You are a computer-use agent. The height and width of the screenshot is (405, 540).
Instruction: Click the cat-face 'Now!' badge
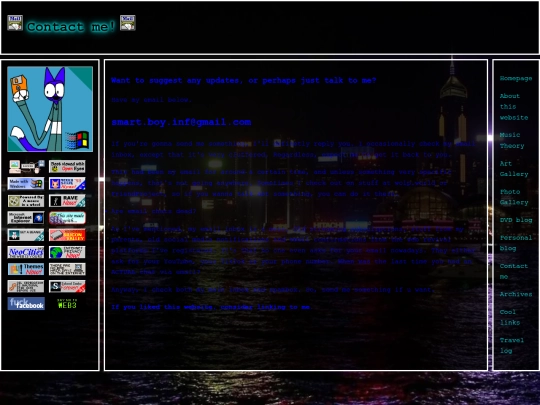pyautogui.click(x=67, y=184)
